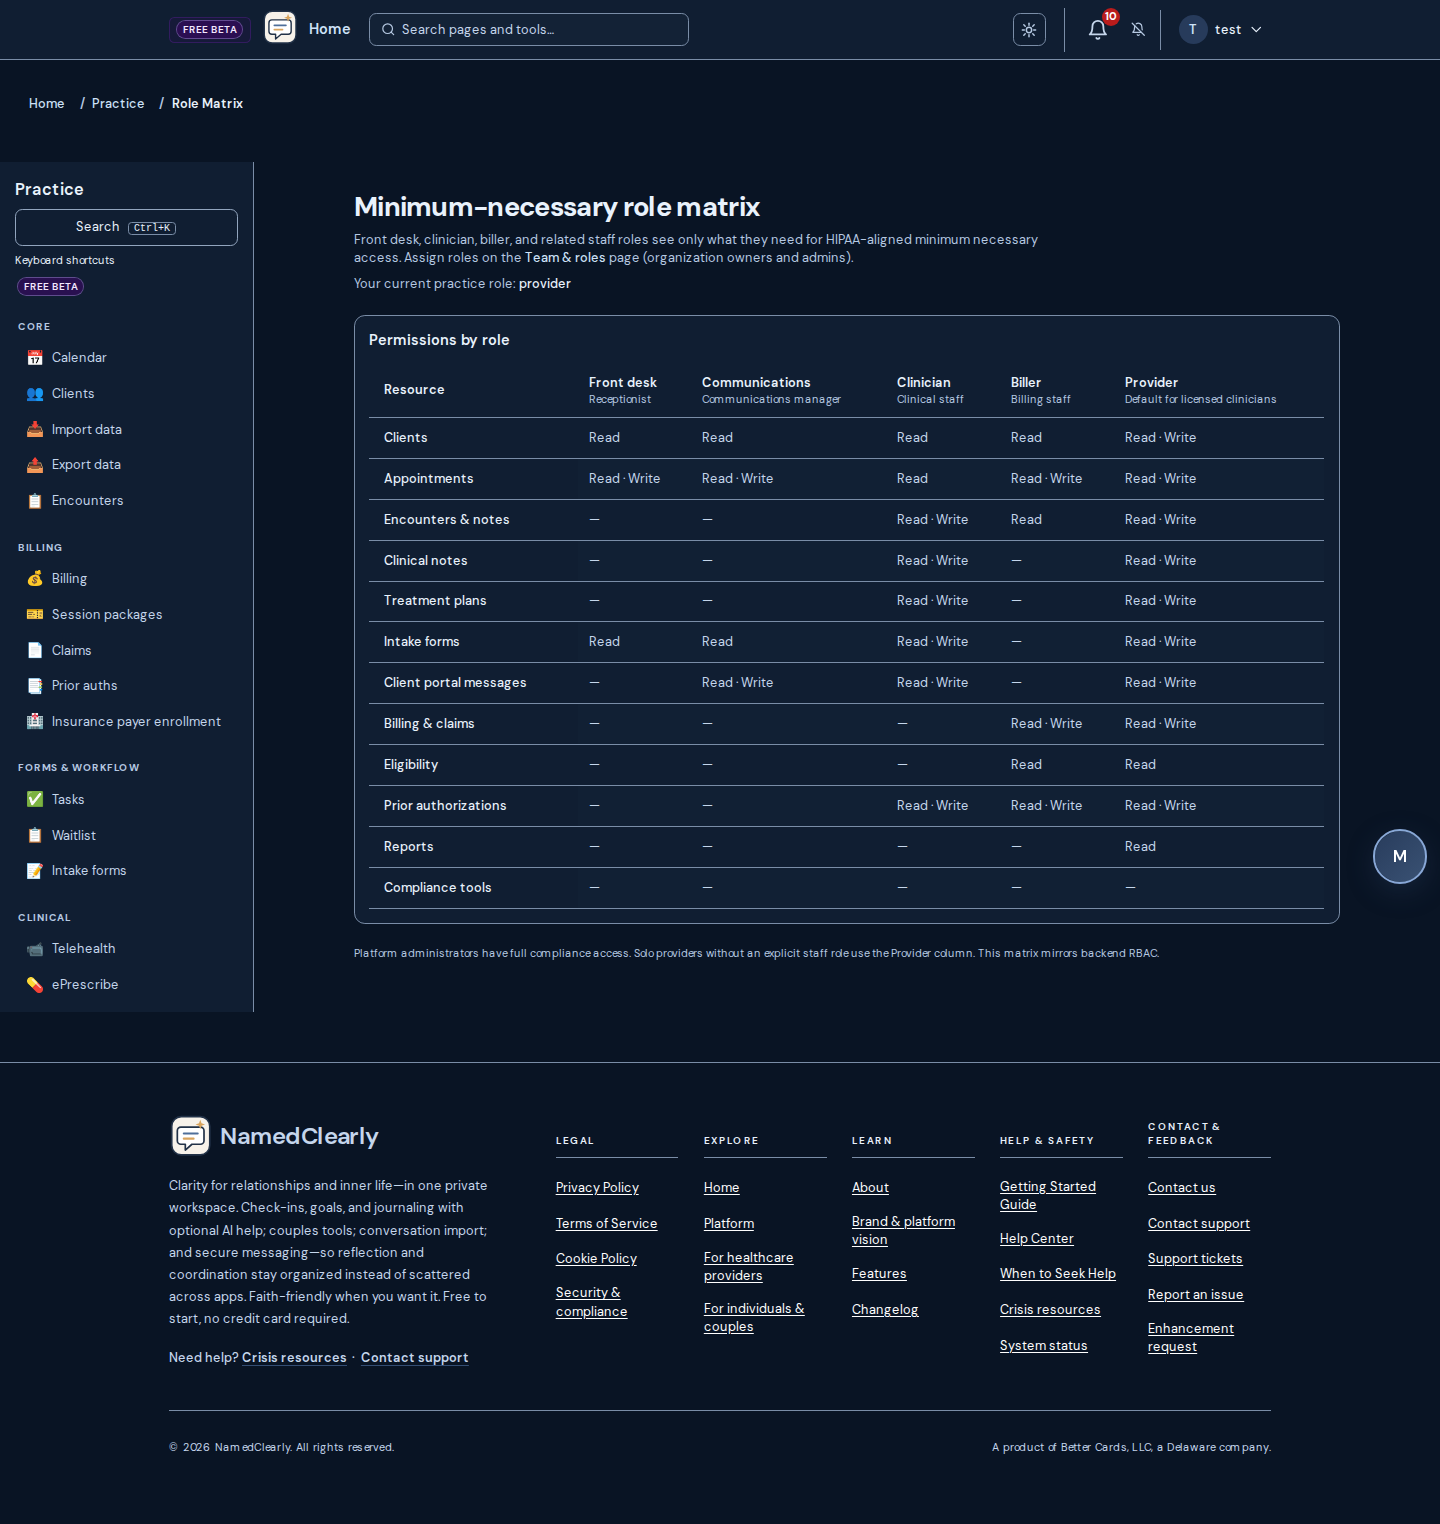Open System status footer link
The height and width of the screenshot is (1524, 1440).
click(1043, 1346)
